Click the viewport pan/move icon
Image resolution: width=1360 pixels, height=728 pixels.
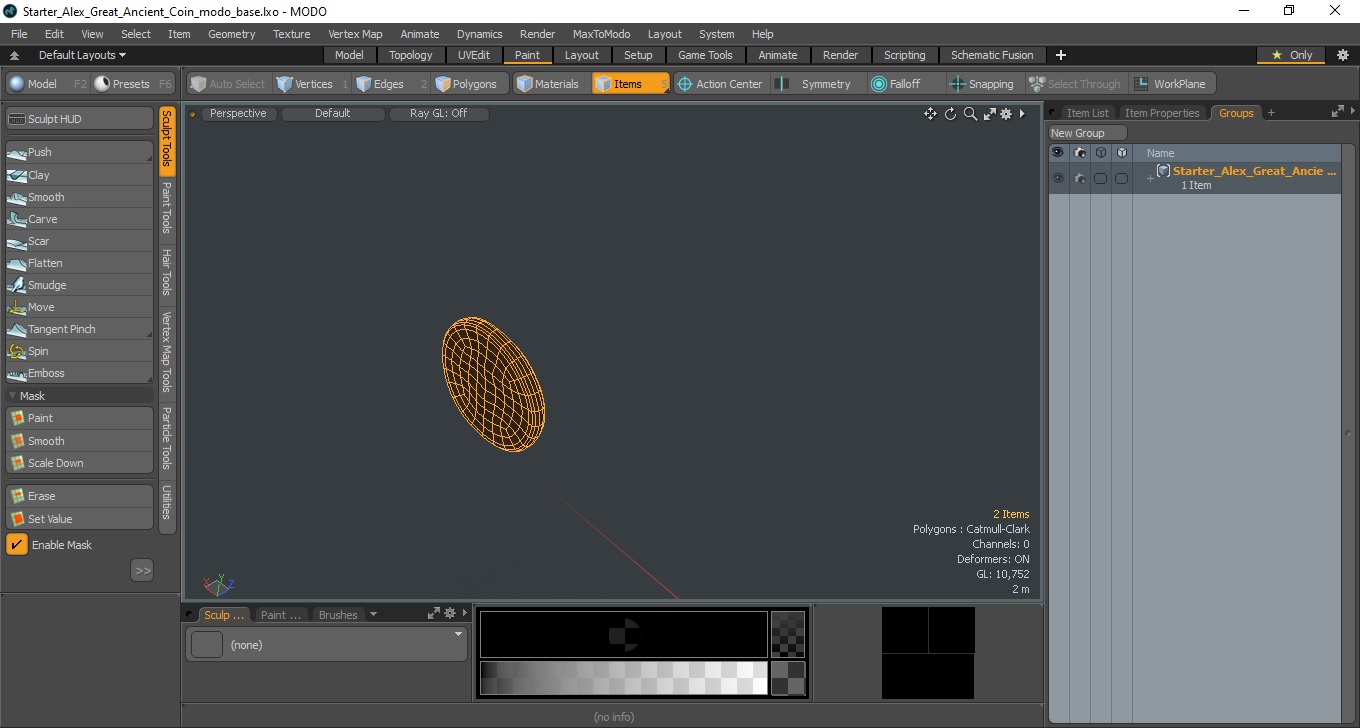[x=930, y=114]
